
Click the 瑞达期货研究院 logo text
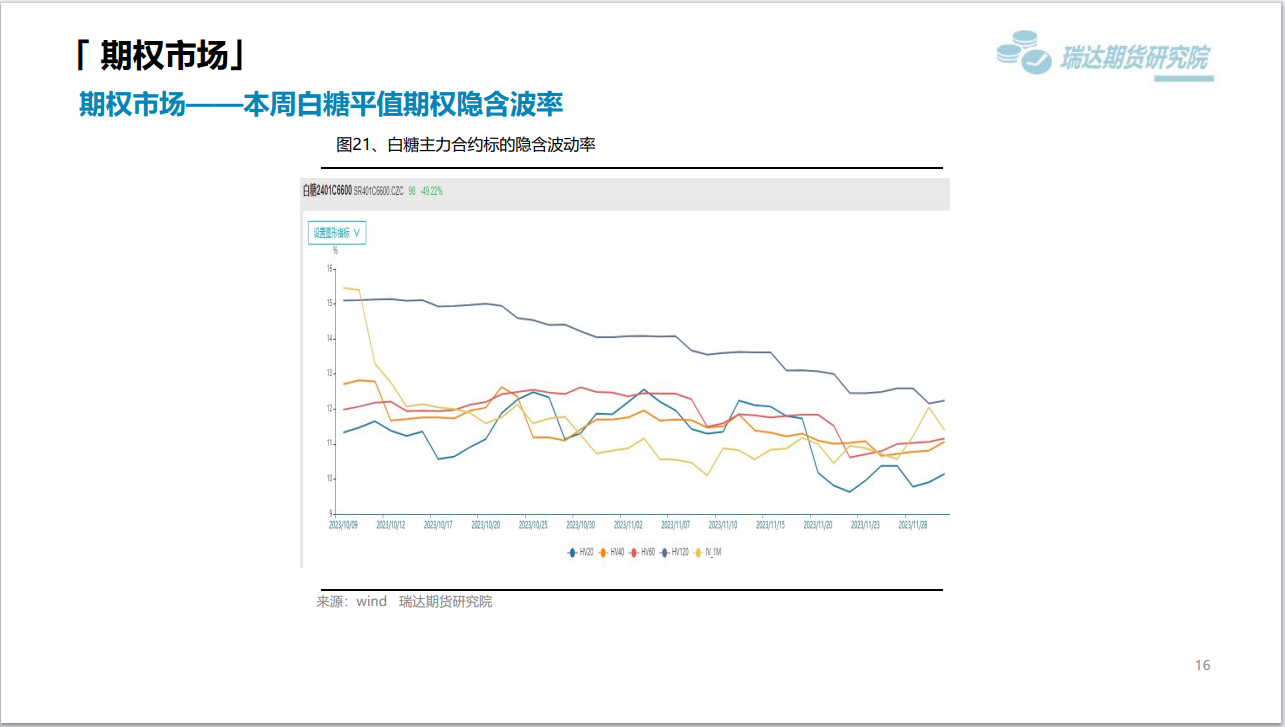pos(1134,58)
